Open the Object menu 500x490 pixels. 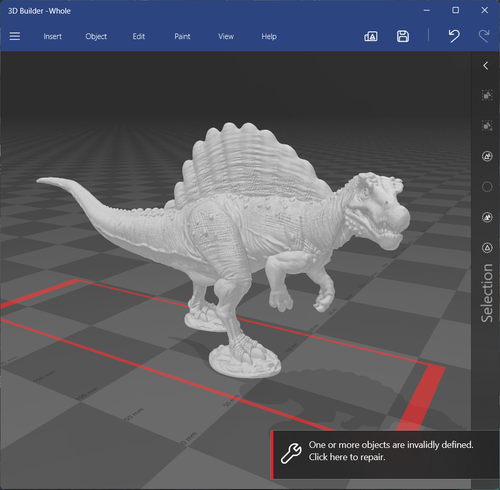(x=96, y=36)
